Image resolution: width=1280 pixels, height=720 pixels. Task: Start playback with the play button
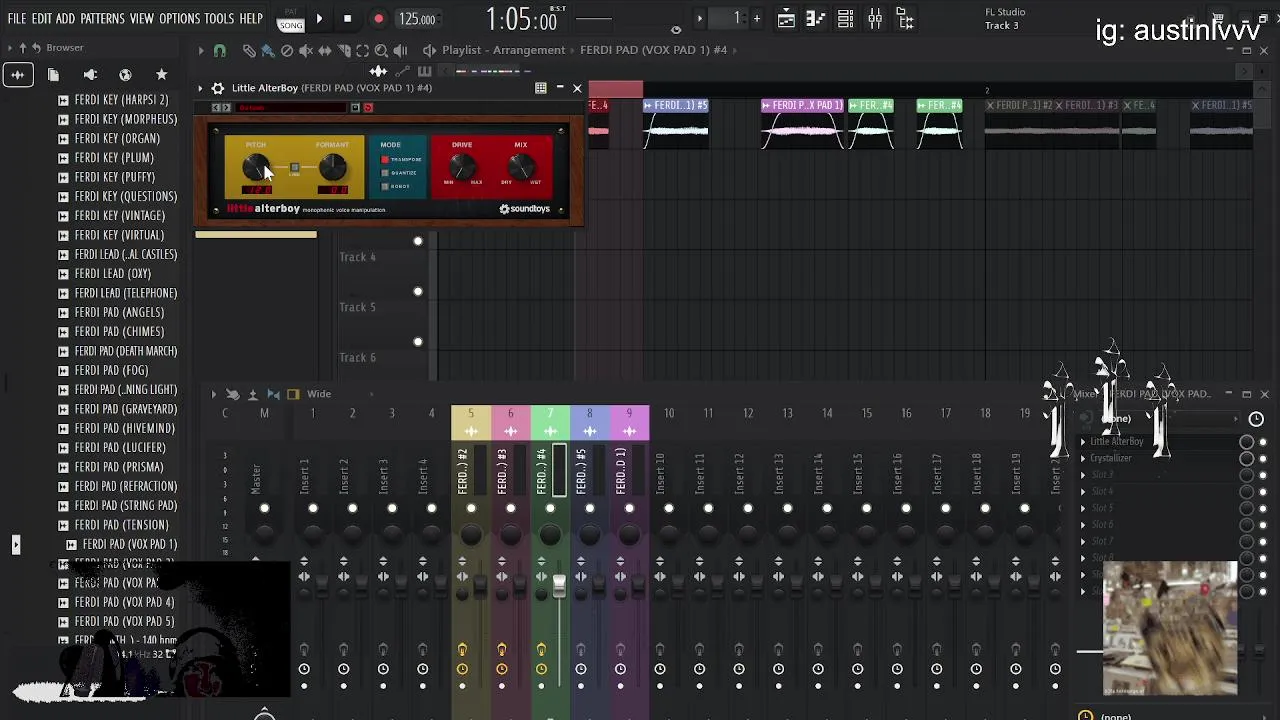319,18
